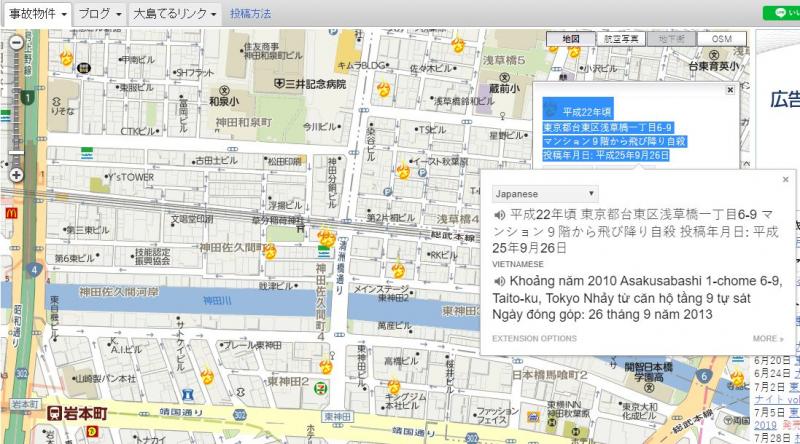Click fire marker beside イースト秋葉原

coord(403,171)
